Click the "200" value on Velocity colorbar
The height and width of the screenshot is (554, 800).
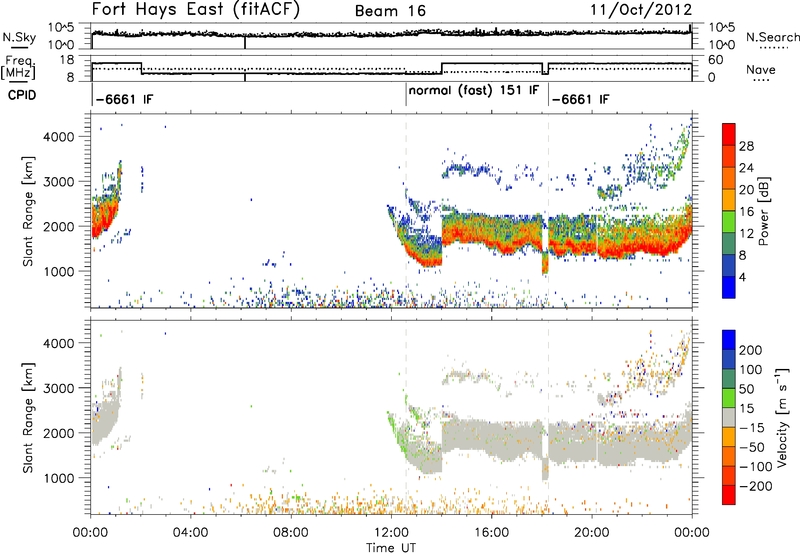[751, 350]
